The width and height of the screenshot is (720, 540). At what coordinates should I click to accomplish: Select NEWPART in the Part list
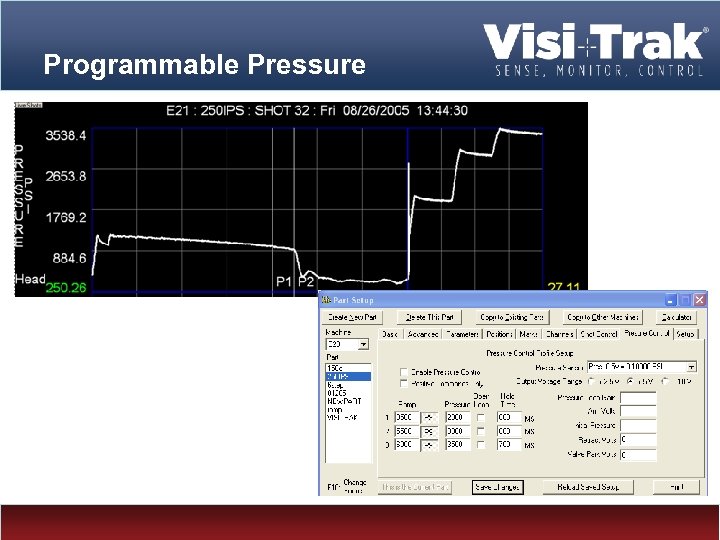(348, 401)
